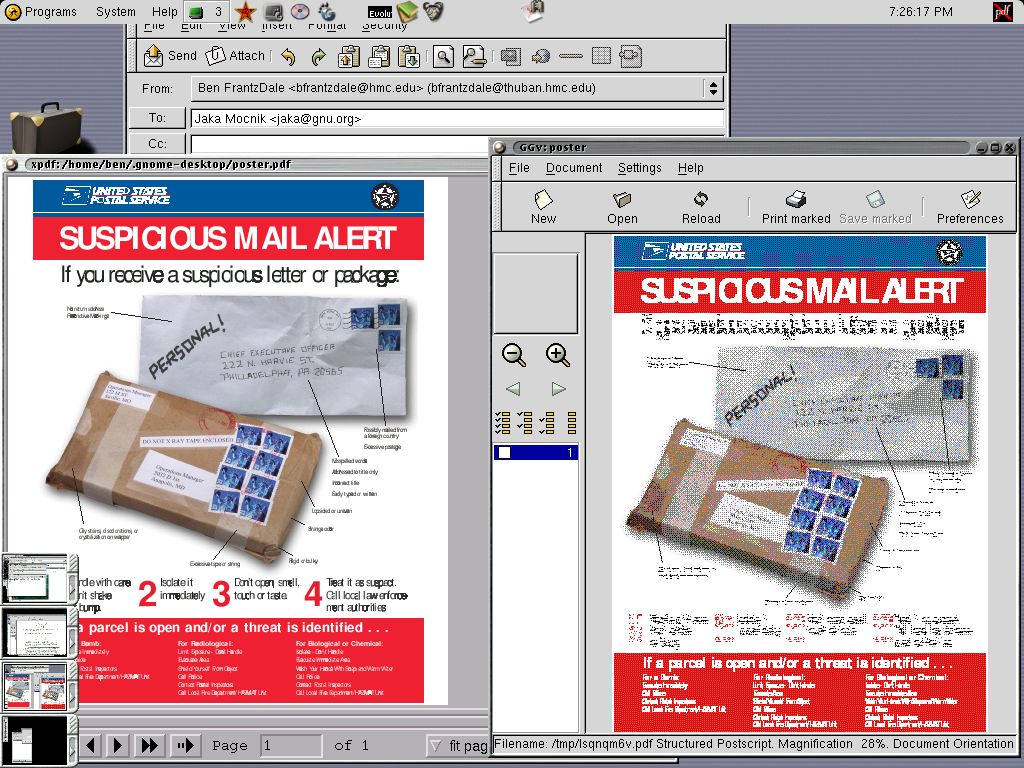1024x768 pixels.
Task: Click the copy clipboard icon in composer
Action: tap(379, 57)
